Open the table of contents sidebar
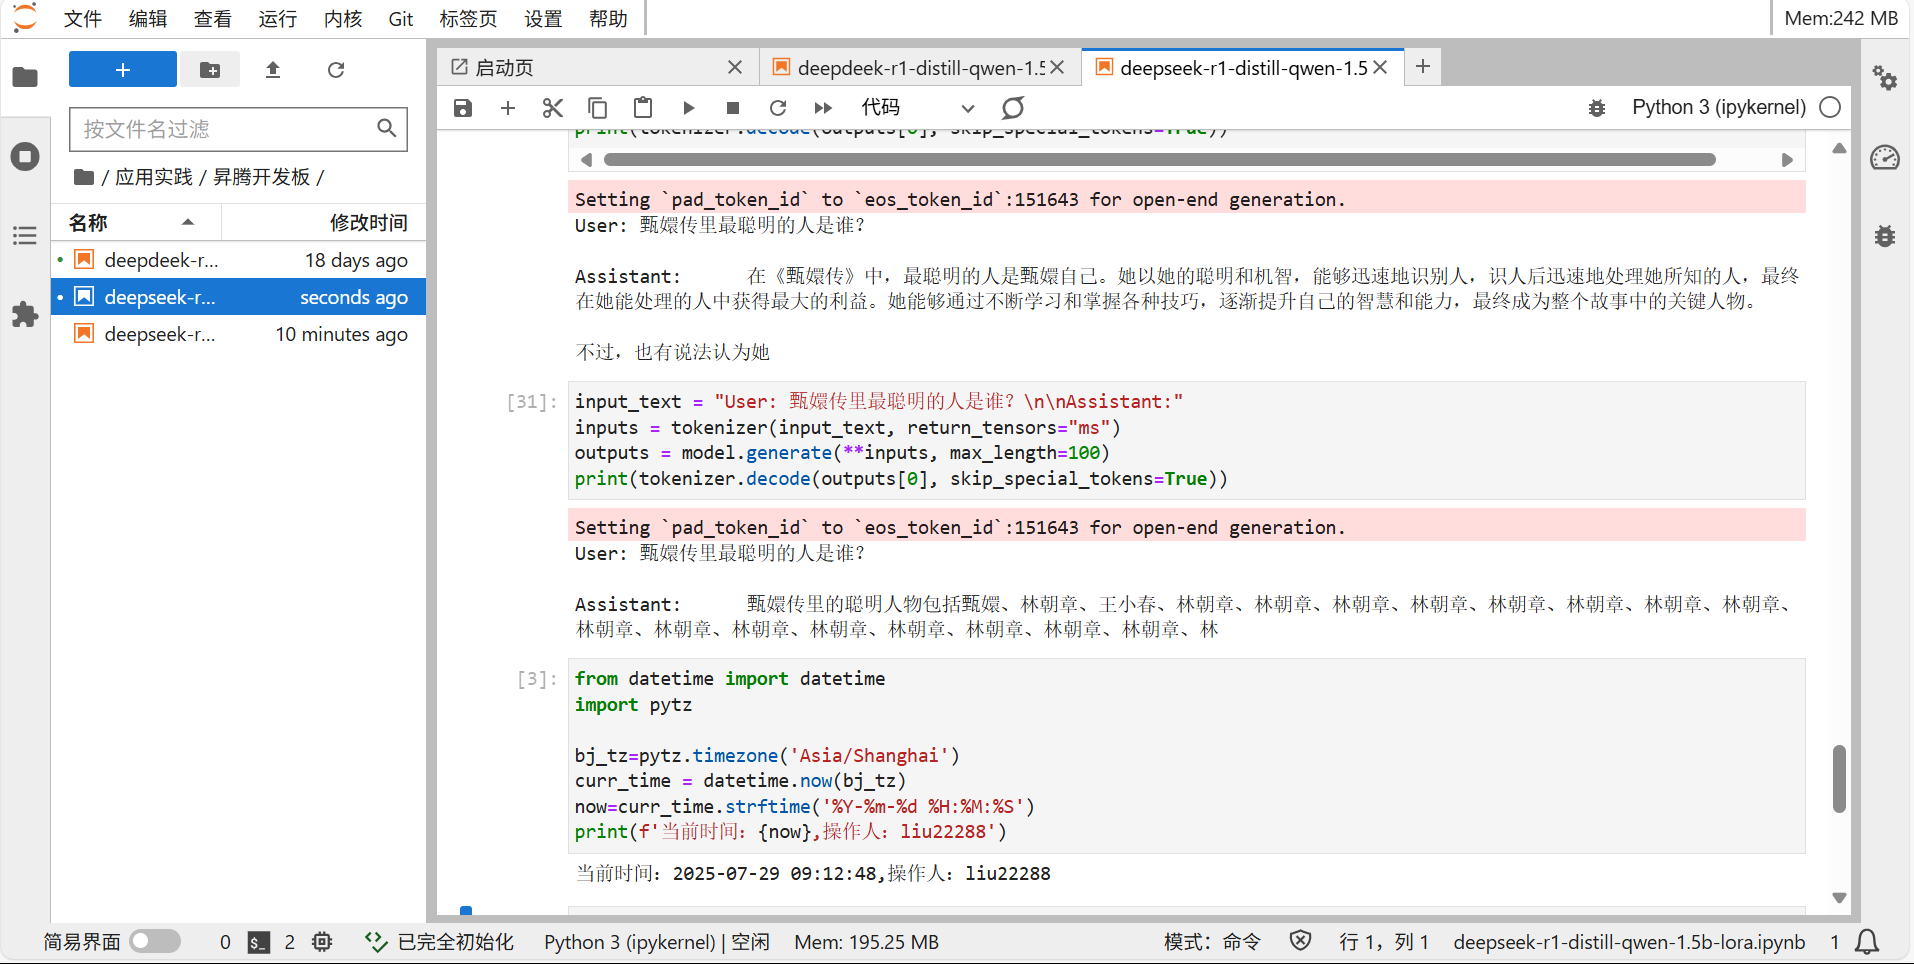The image size is (1914, 964). (x=25, y=236)
